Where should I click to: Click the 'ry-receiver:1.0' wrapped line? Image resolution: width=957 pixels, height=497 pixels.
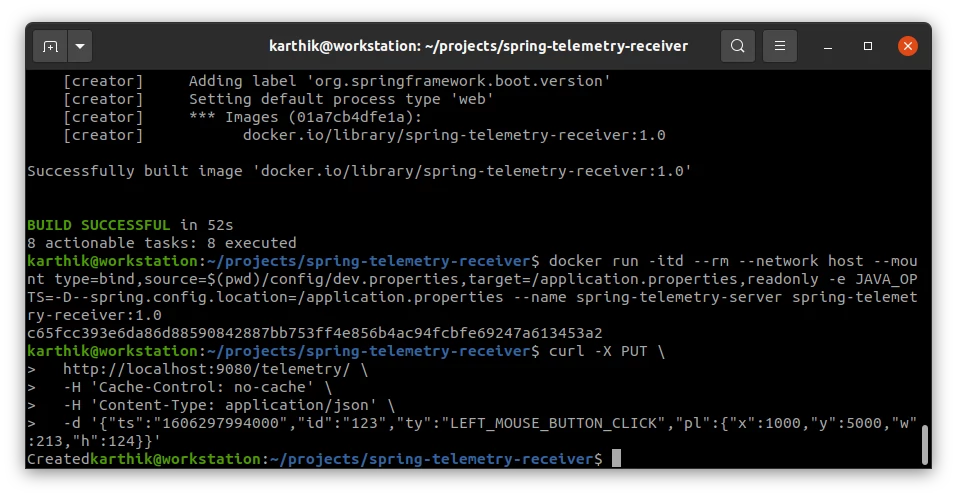click(x=95, y=315)
